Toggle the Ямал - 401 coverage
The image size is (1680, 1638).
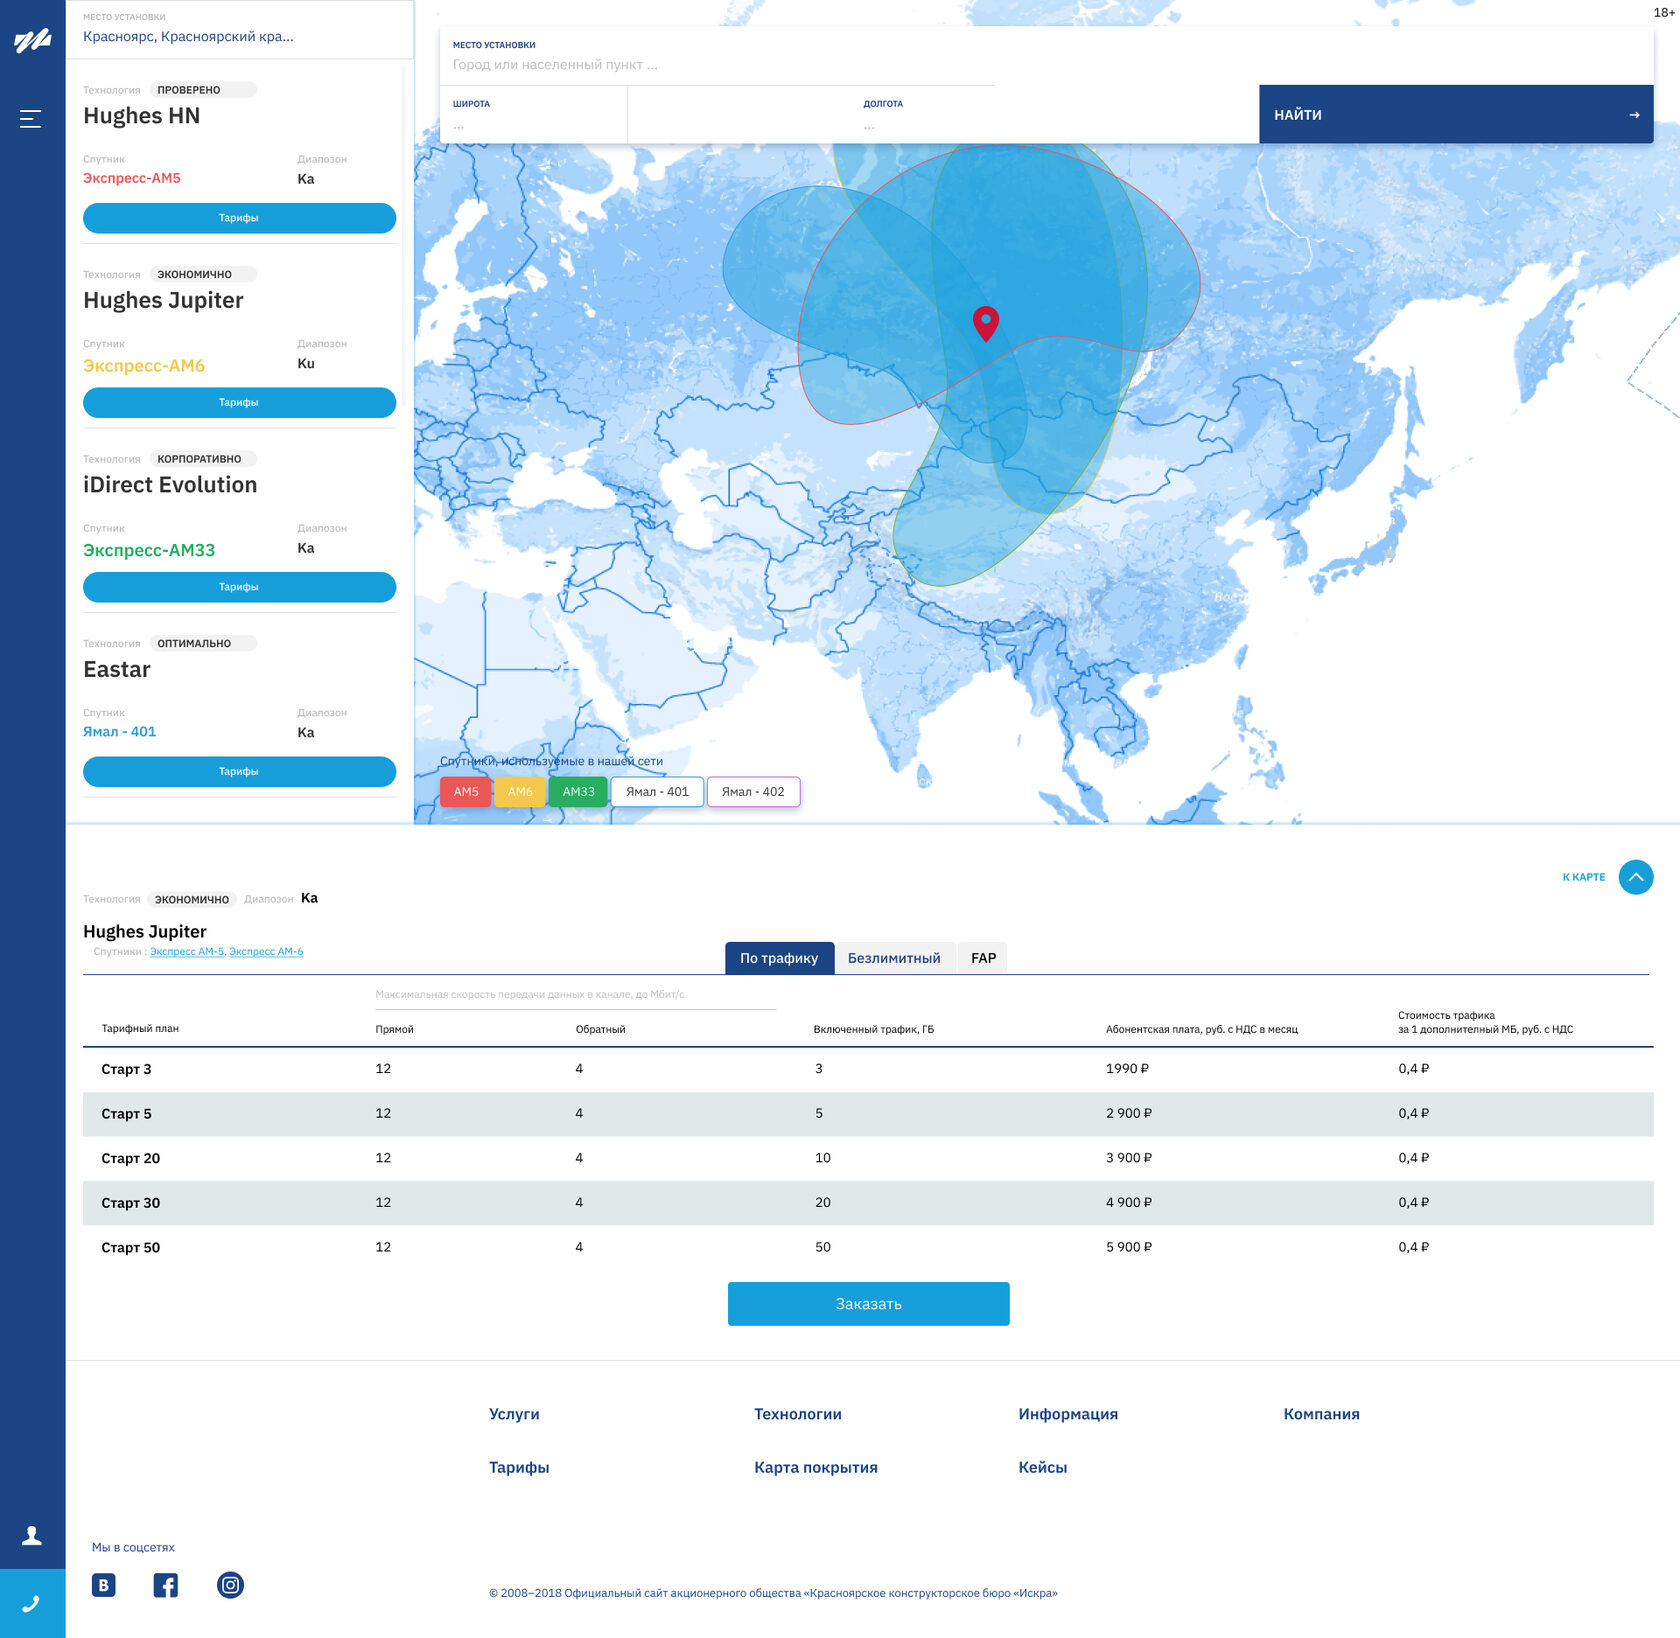[657, 791]
